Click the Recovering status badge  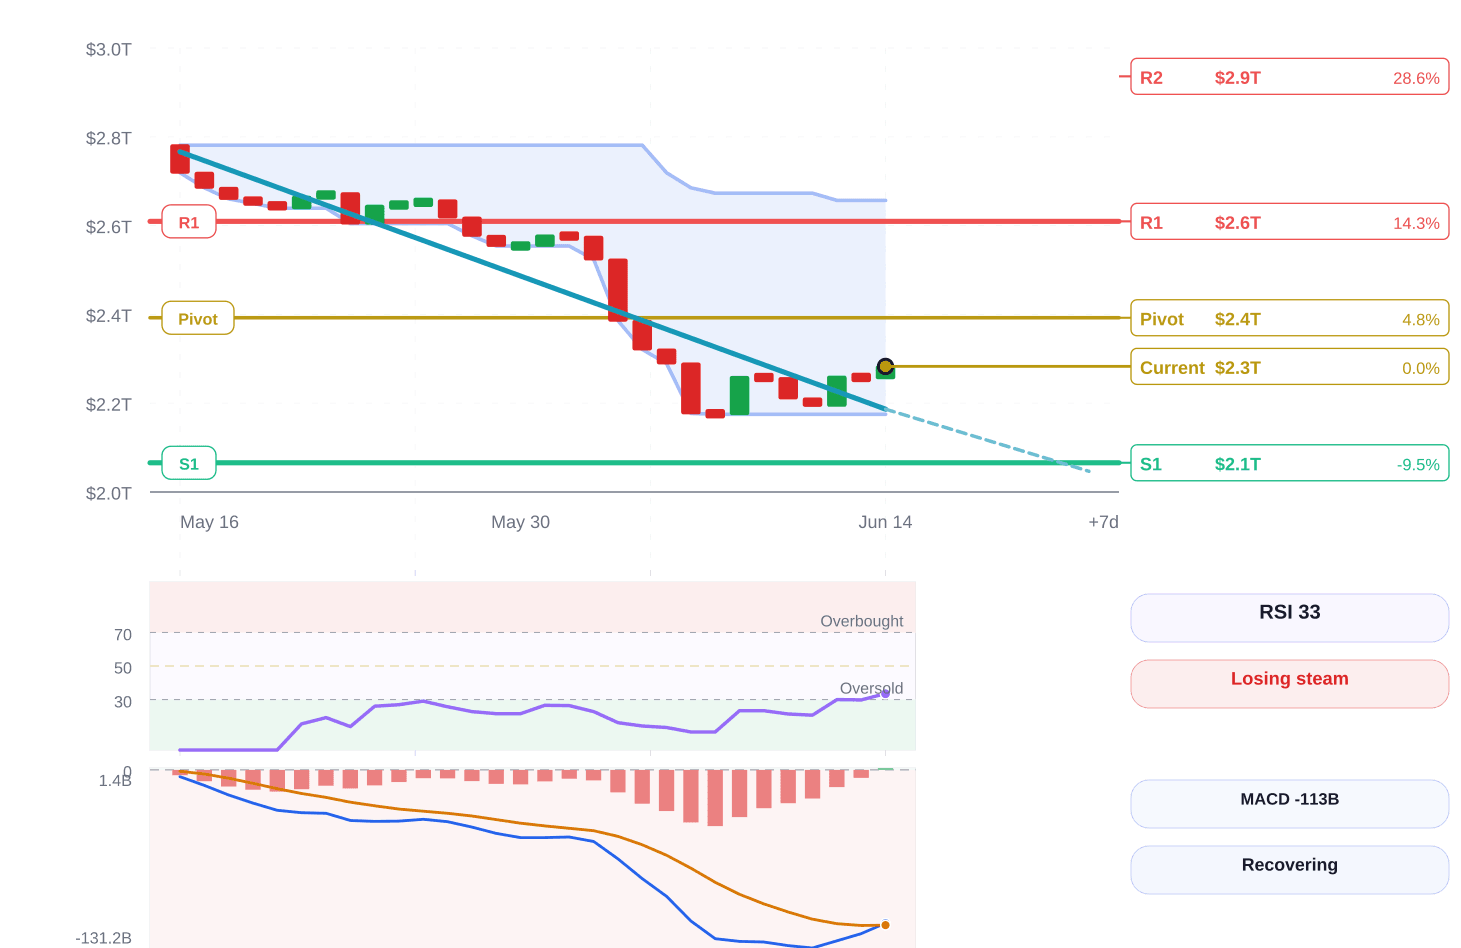1289,870
